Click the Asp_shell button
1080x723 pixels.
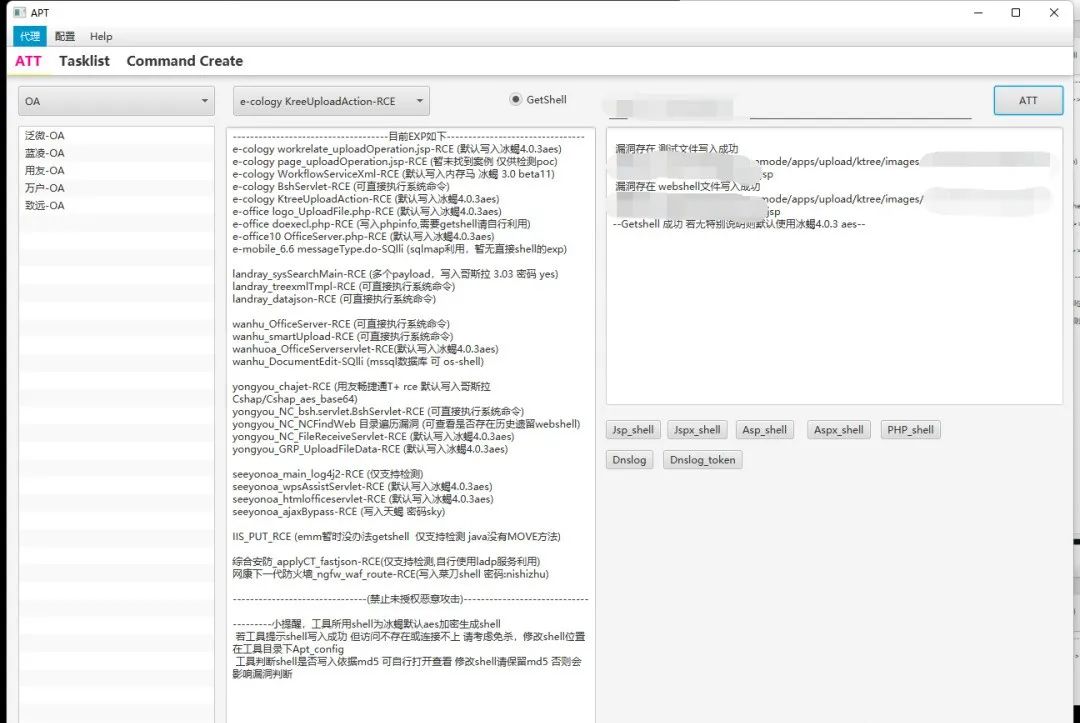tap(765, 430)
